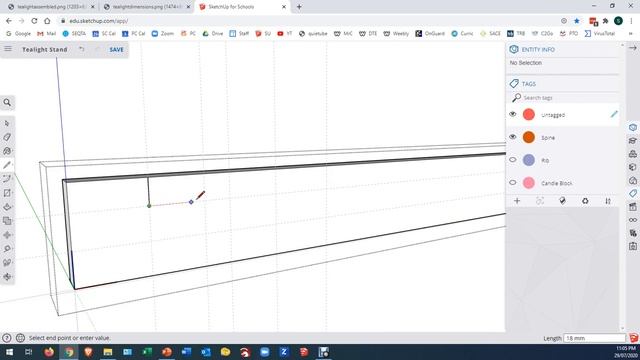Viewport: 640px width, 360px height.
Task: Click the Tealight Stand model title
Action: point(44,49)
